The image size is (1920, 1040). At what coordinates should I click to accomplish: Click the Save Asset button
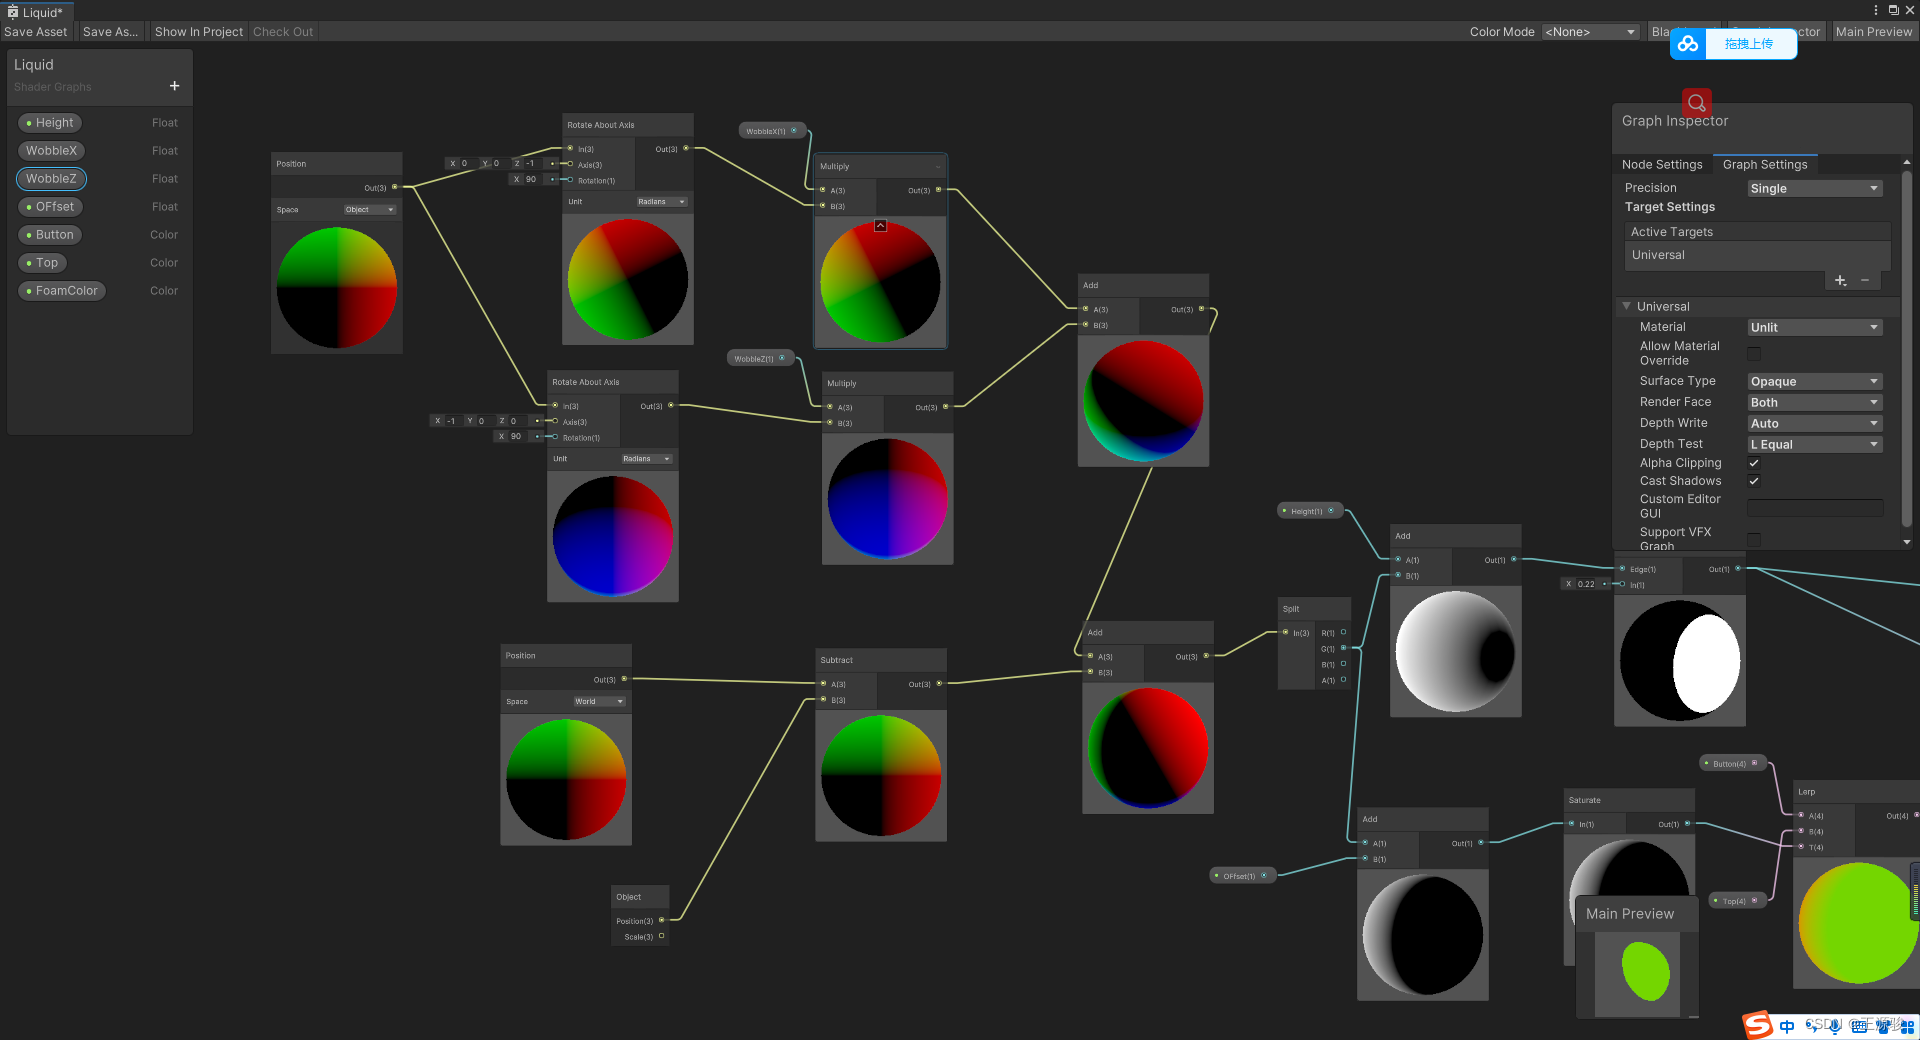(x=36, y=32)
